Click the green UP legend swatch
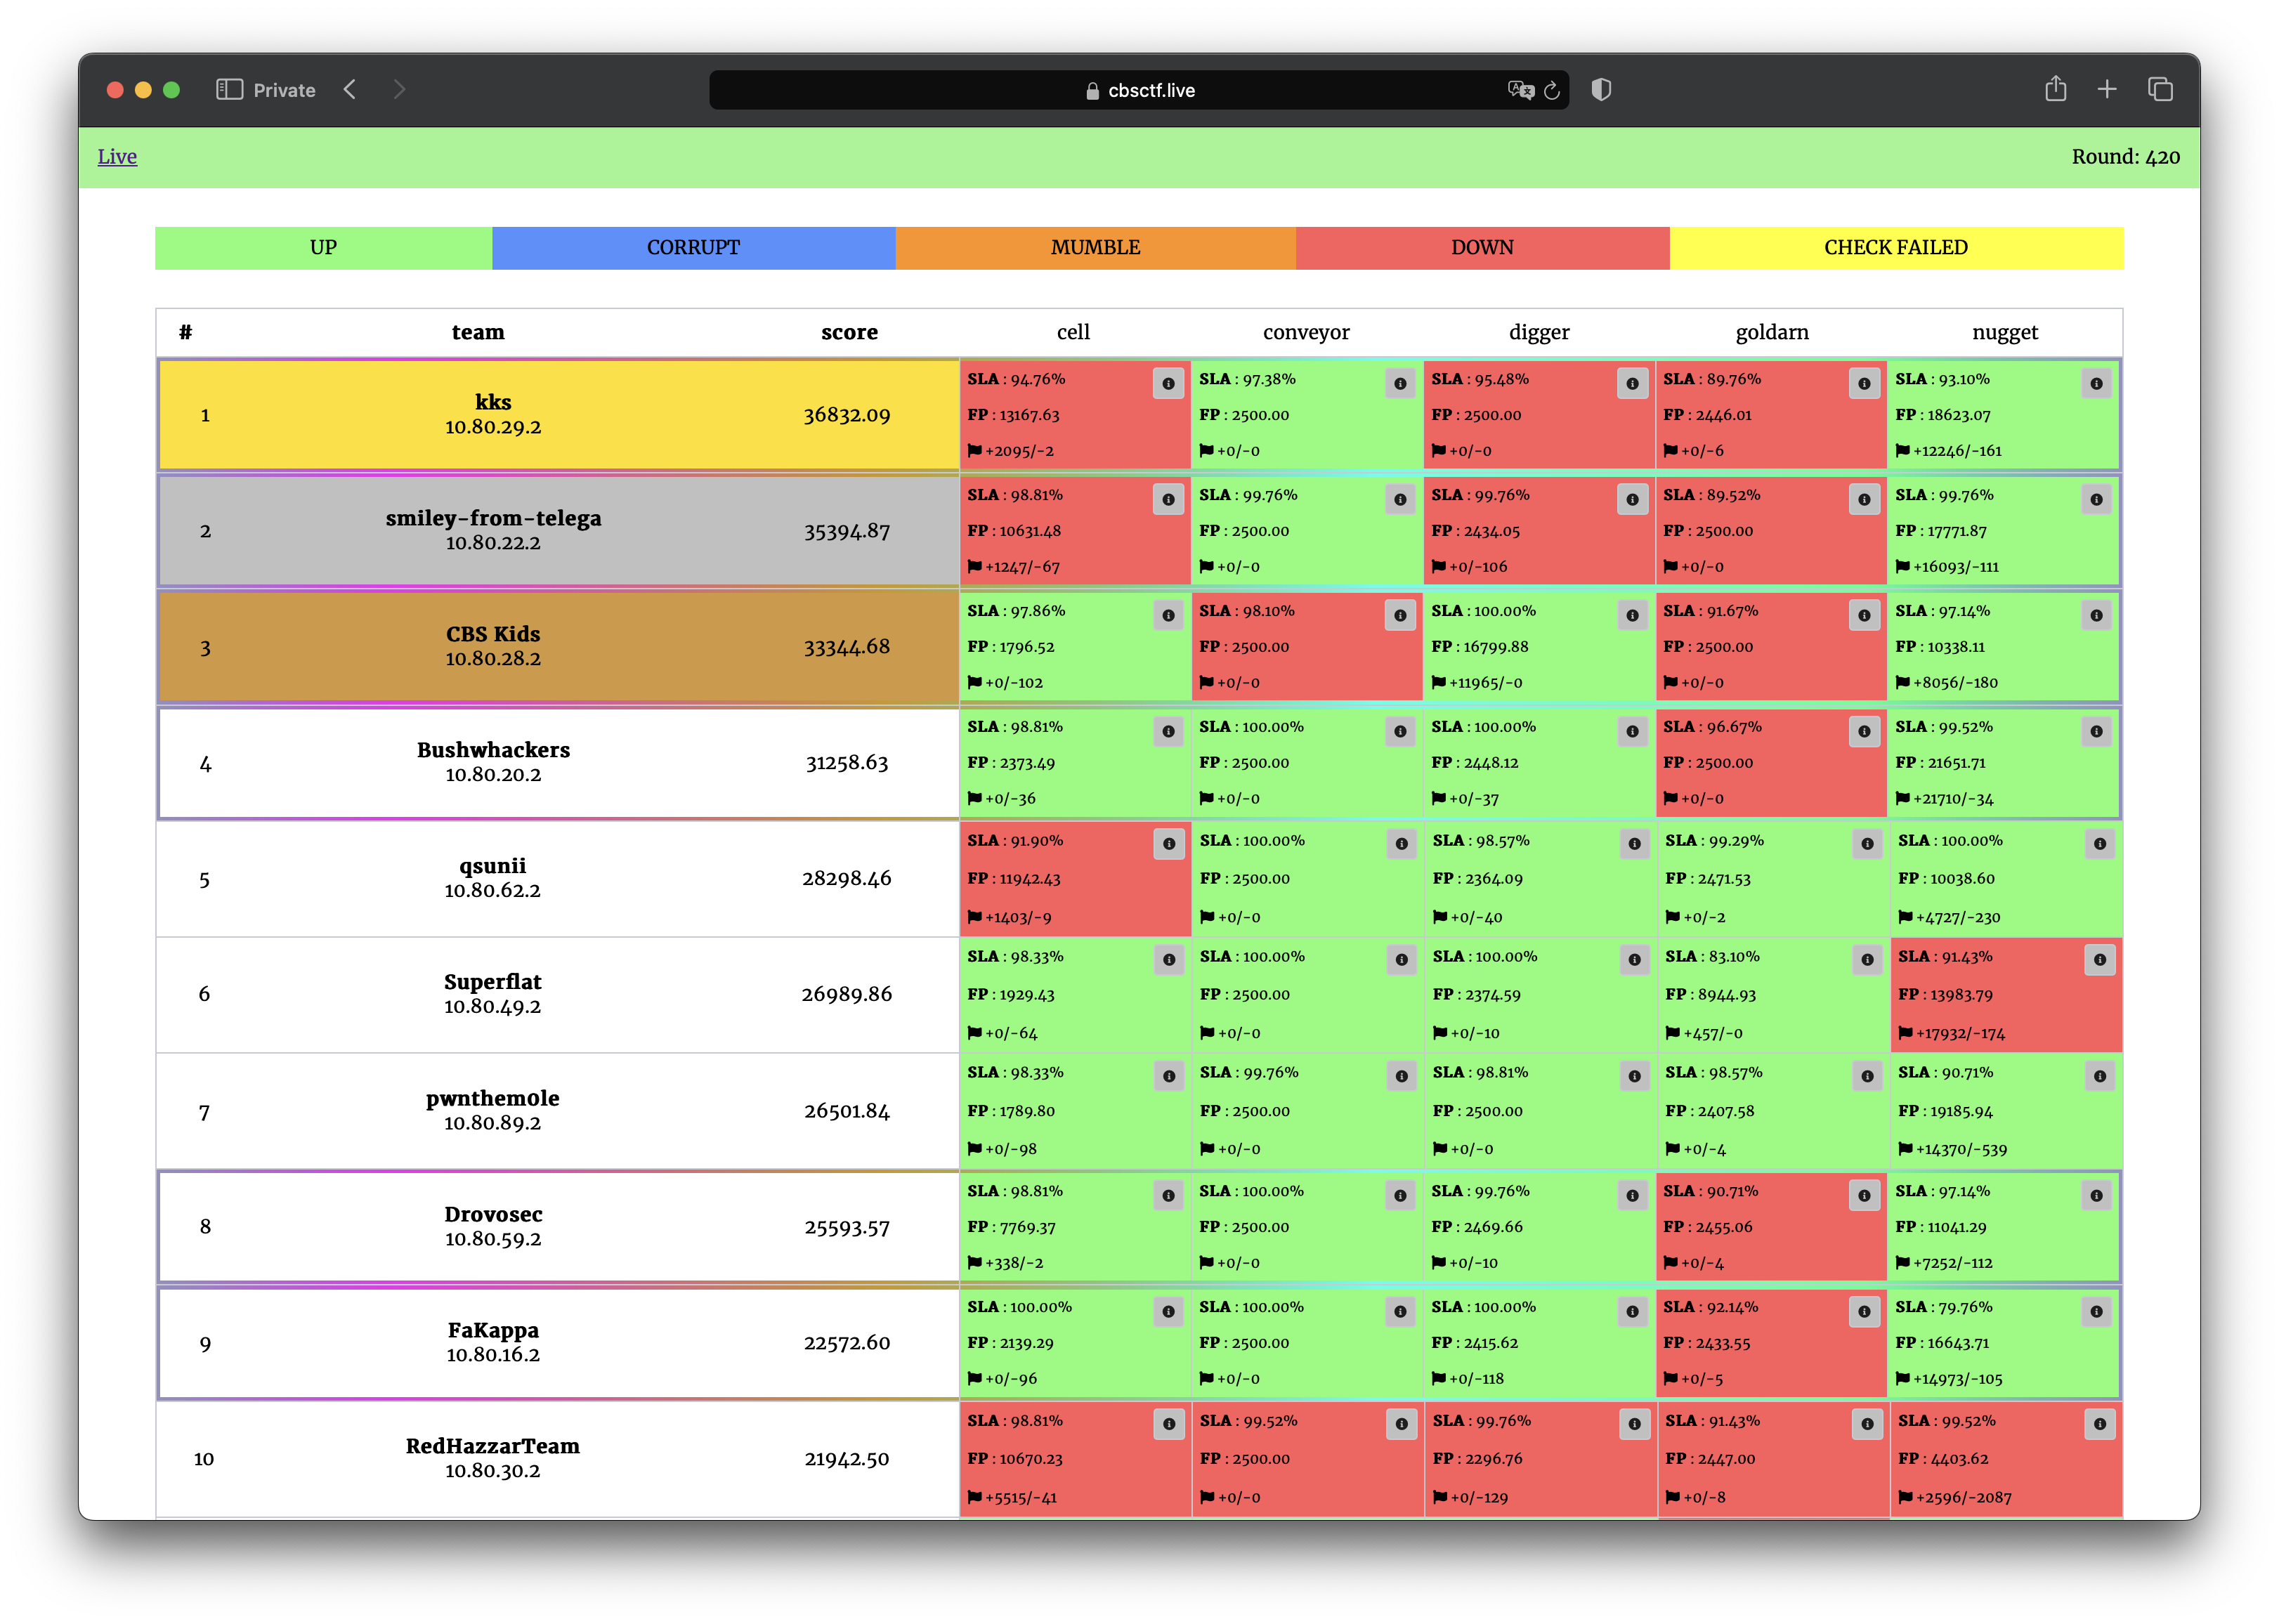 tap(323, 248)
